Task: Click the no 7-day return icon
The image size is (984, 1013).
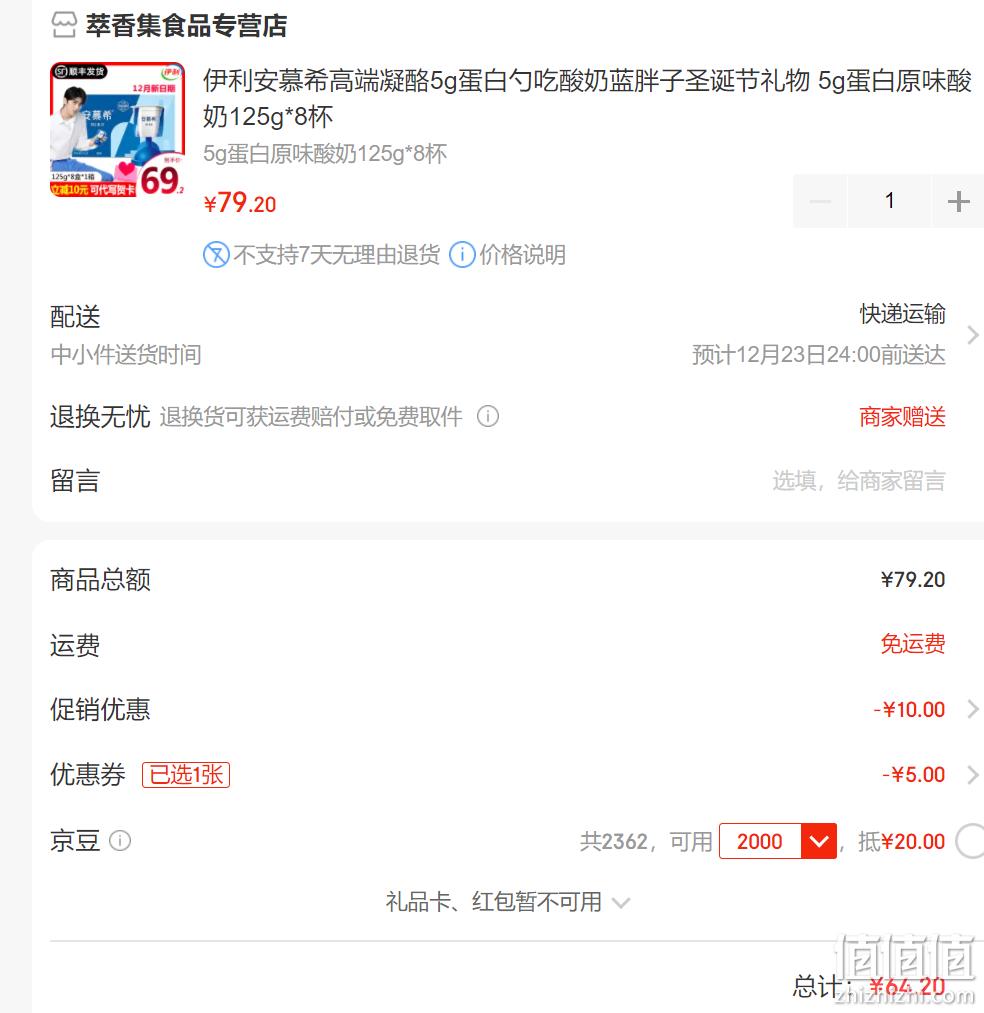Action: (216, 255)
